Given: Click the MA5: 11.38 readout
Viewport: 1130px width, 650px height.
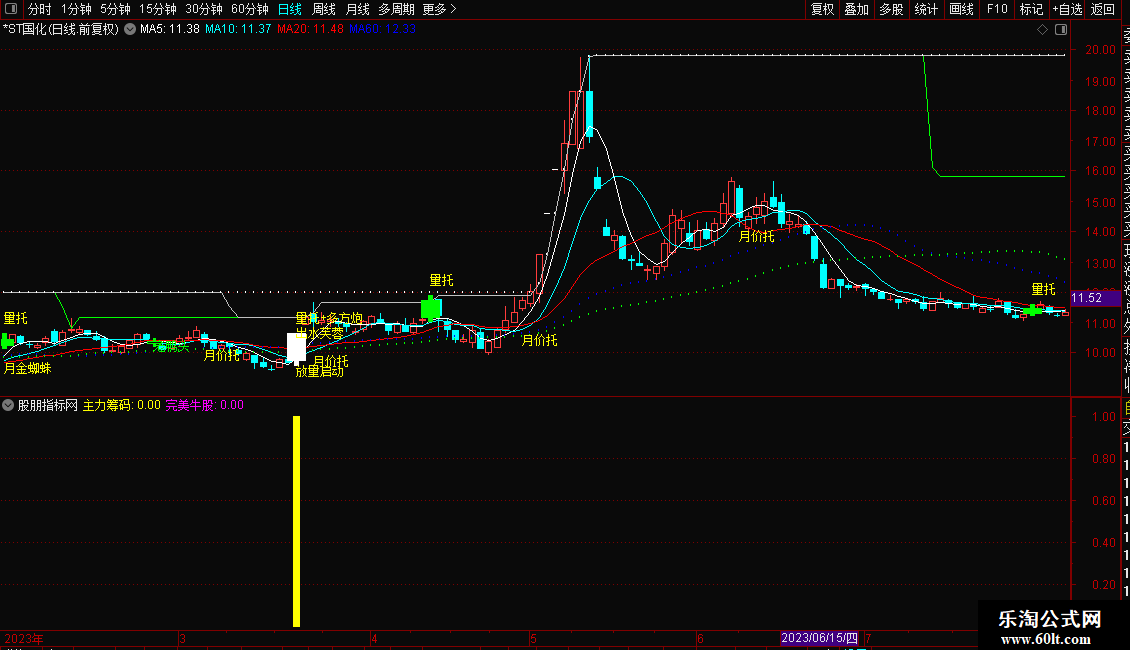Looking at the screenshot, I should [169, 30].
